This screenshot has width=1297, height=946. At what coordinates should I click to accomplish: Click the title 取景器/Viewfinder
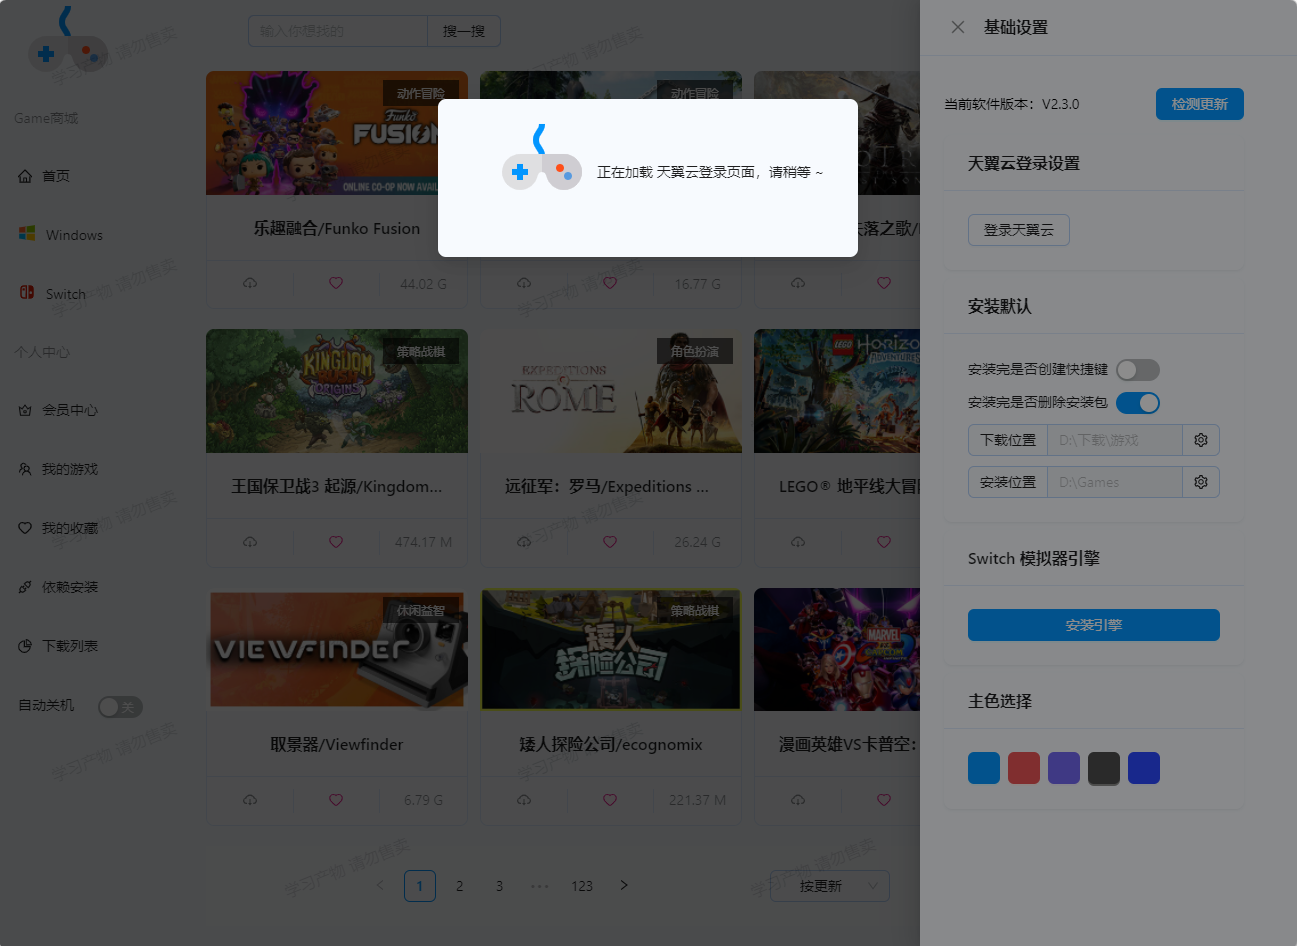pyautogui.click(x=337, y=744)
